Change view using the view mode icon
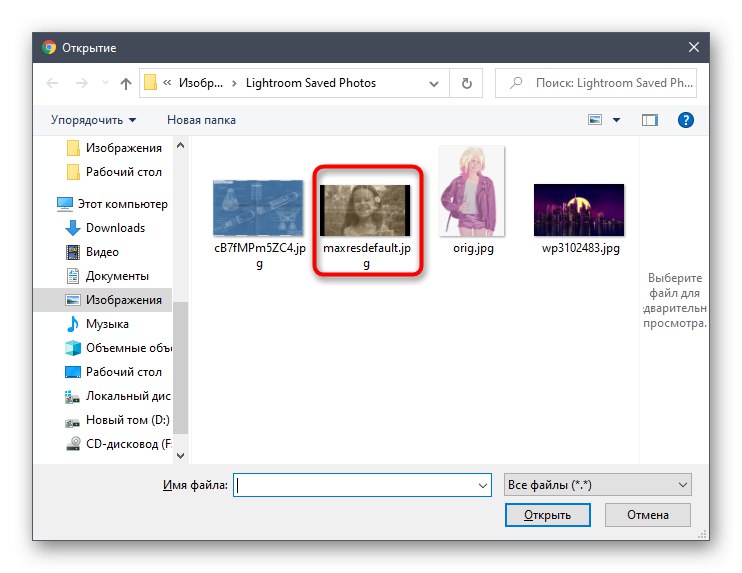This screenshot has width=742, height=573. pos(595,120)
